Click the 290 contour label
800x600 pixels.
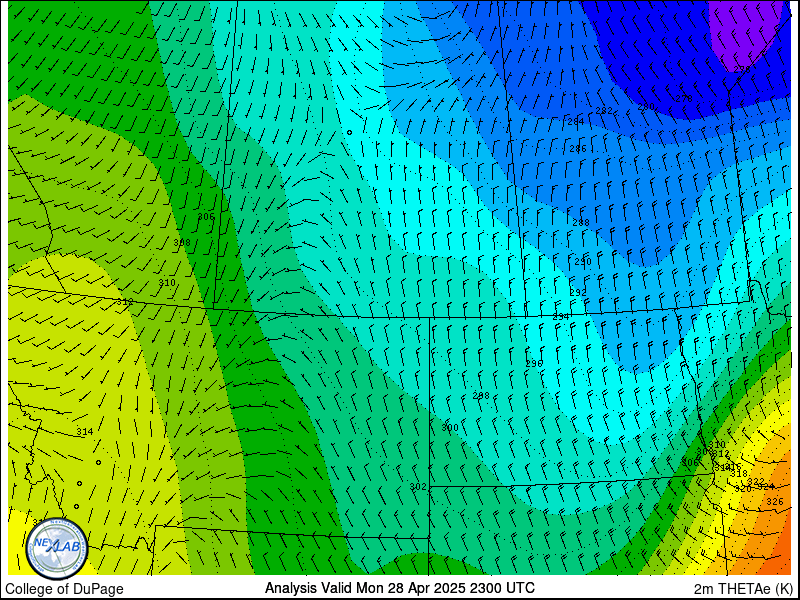[583, 262]
